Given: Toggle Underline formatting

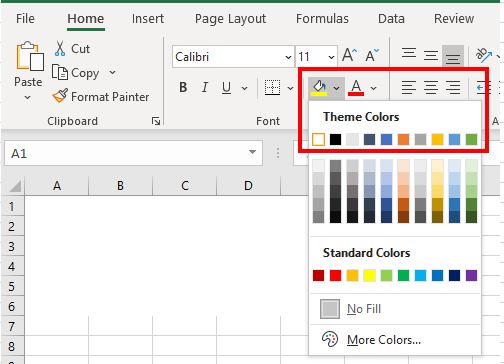Looking at the screenshot, I should (226, 88).
